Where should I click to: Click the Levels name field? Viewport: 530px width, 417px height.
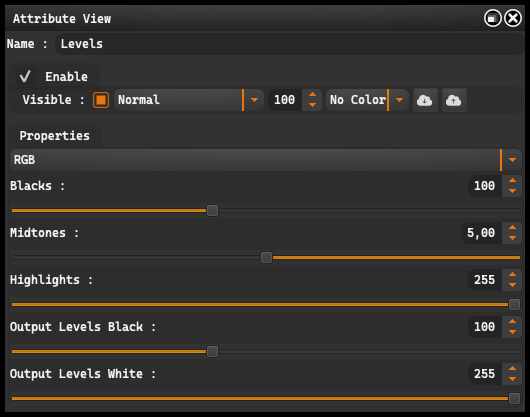click(x=289, y=44)
